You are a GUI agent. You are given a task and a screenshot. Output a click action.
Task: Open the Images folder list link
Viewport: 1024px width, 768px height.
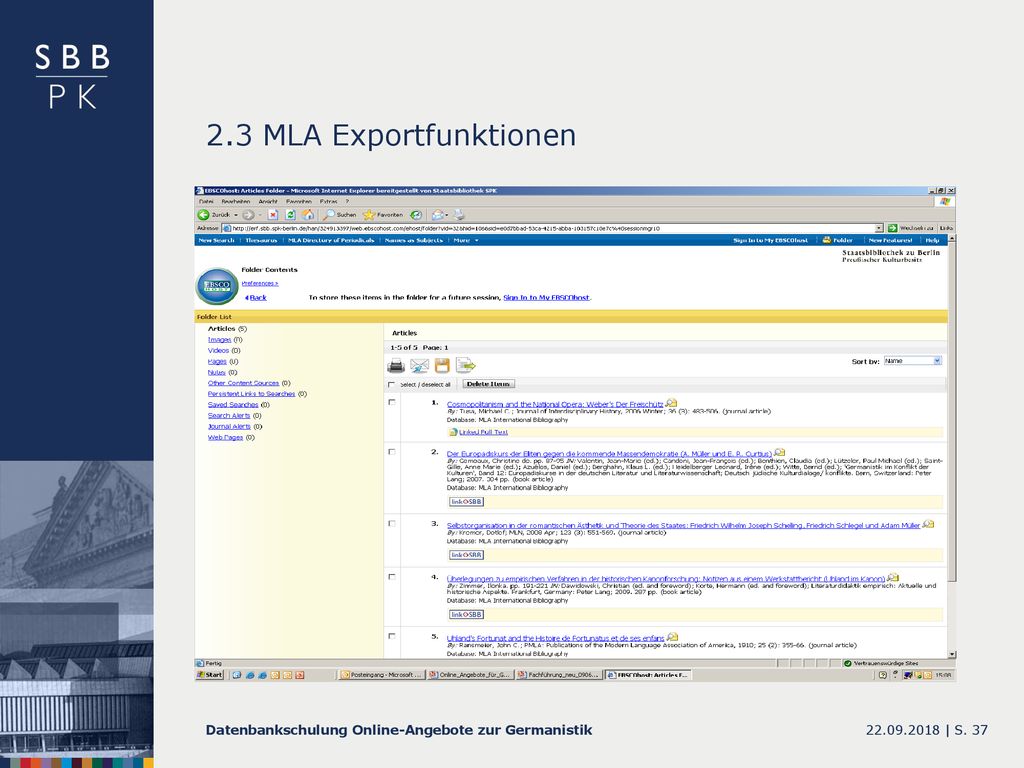219,340
